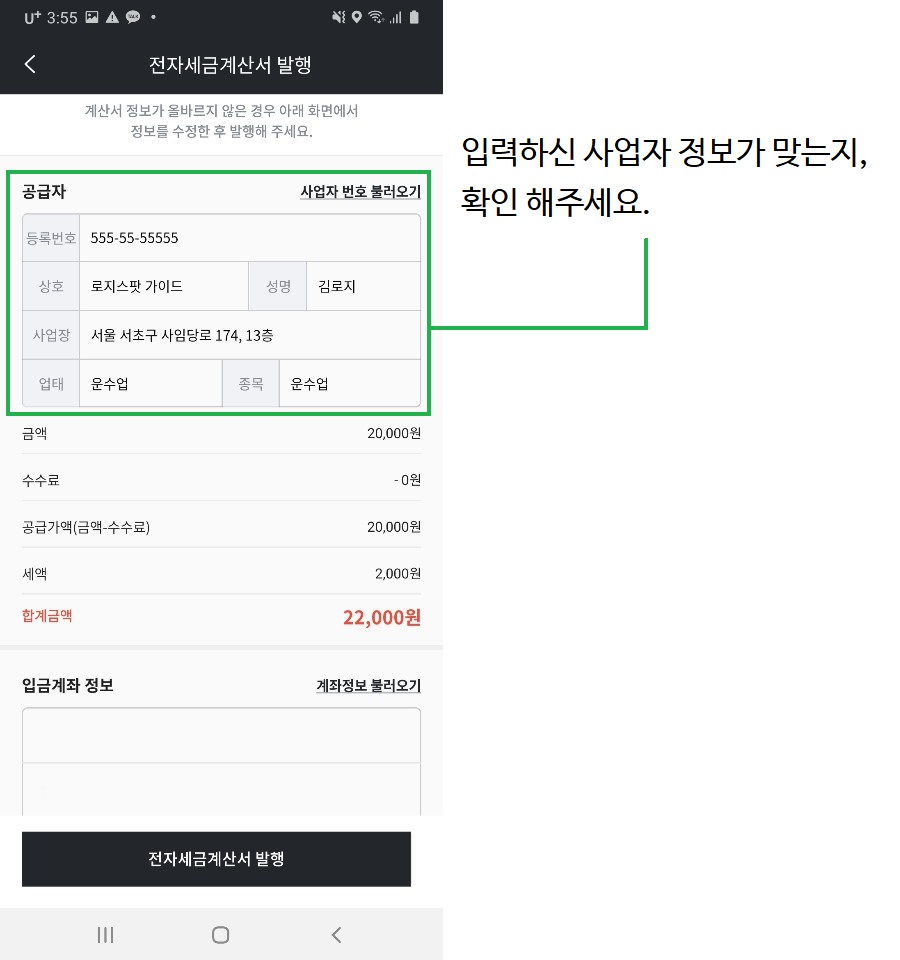Click the 전자세금계산서 발행 button
Viewport: 900px width, 960px height.
216,858
